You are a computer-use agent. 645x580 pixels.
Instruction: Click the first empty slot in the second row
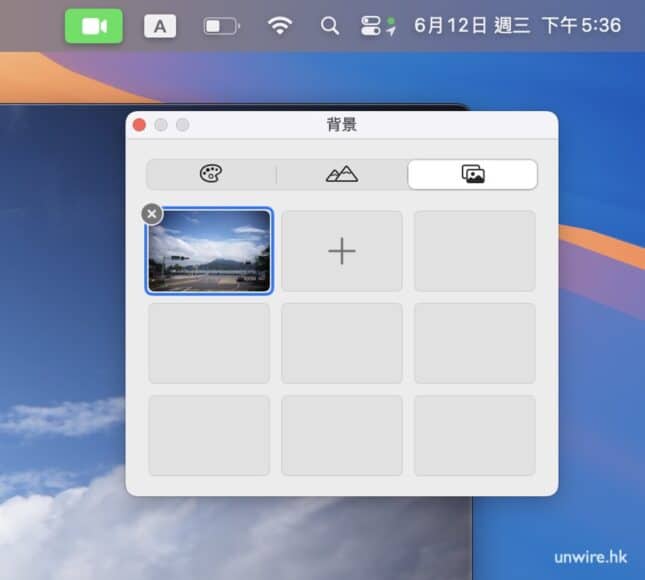click(x=209, y=343)
